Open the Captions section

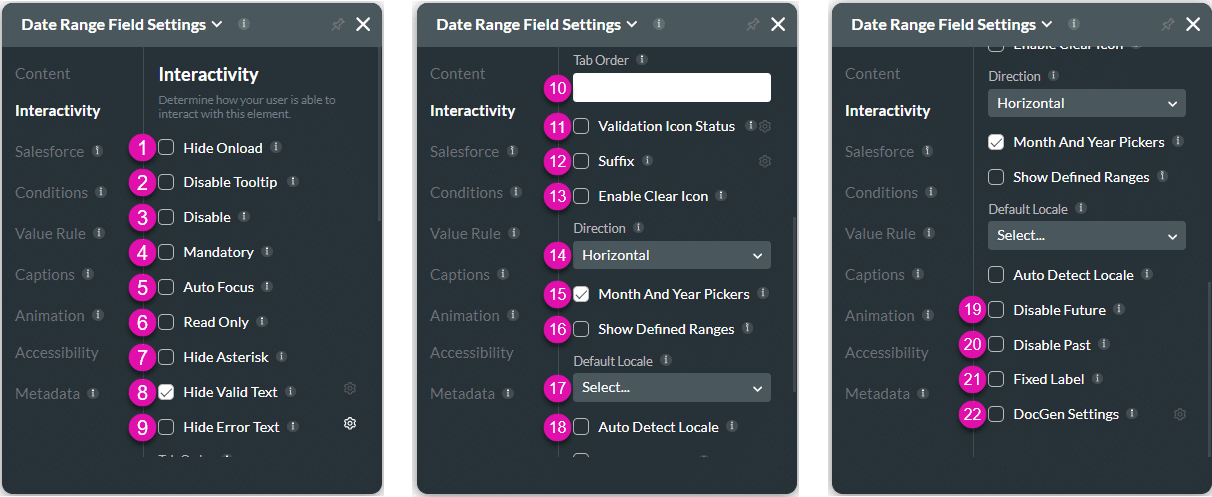click(45, 275)
